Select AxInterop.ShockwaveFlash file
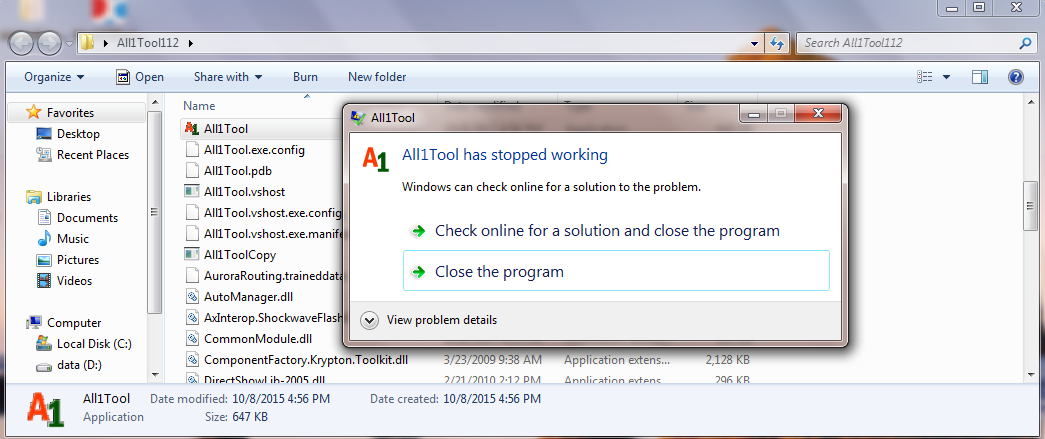The image size is (1045, 439). point(273,318)
